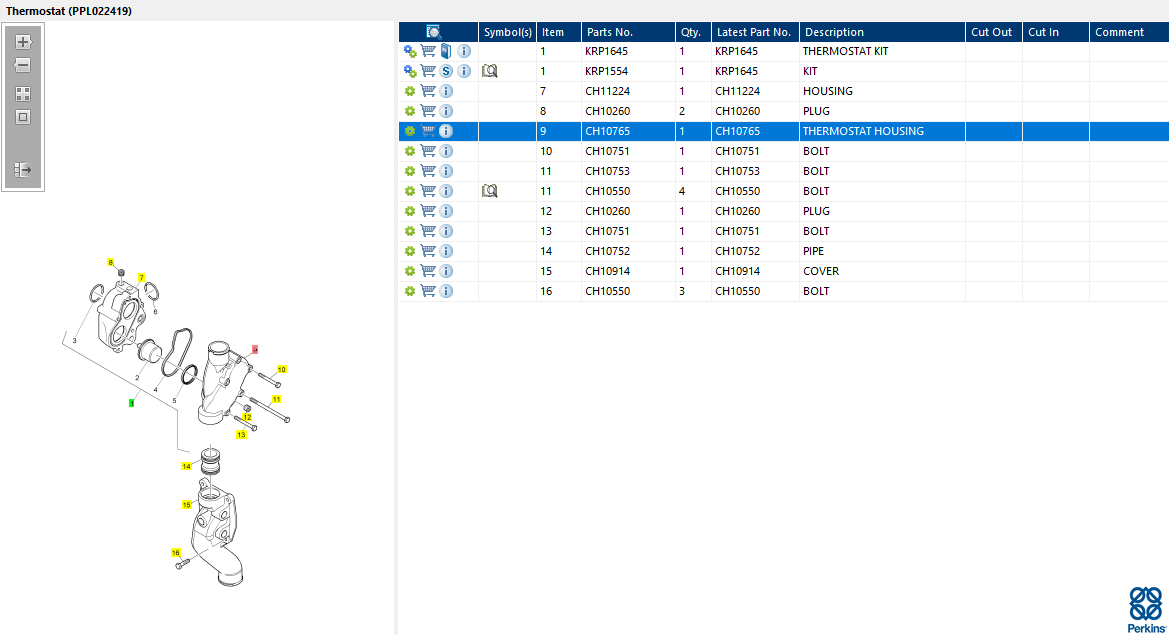1169x635 pixels.
Task: Click the S supersession icon for KRP1554
Action: point(446,71)
